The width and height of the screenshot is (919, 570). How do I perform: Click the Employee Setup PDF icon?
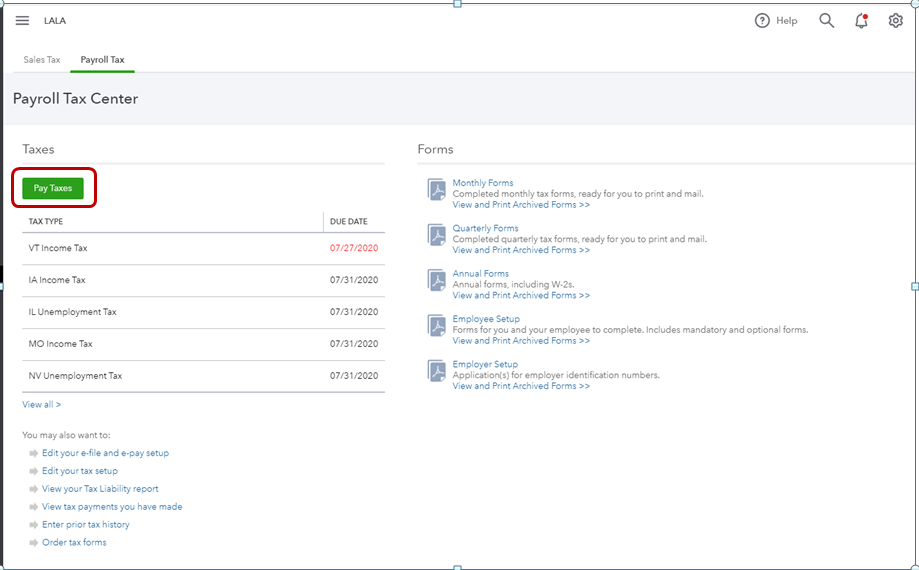[x=436, y=326]
